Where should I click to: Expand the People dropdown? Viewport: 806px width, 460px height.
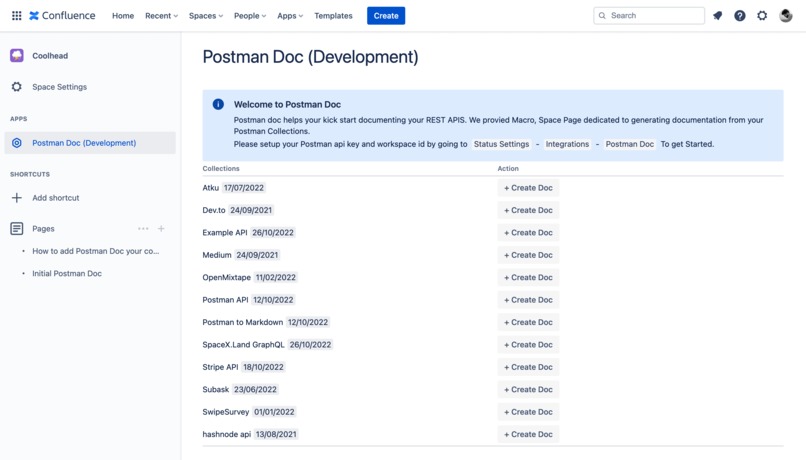[250, 15]
